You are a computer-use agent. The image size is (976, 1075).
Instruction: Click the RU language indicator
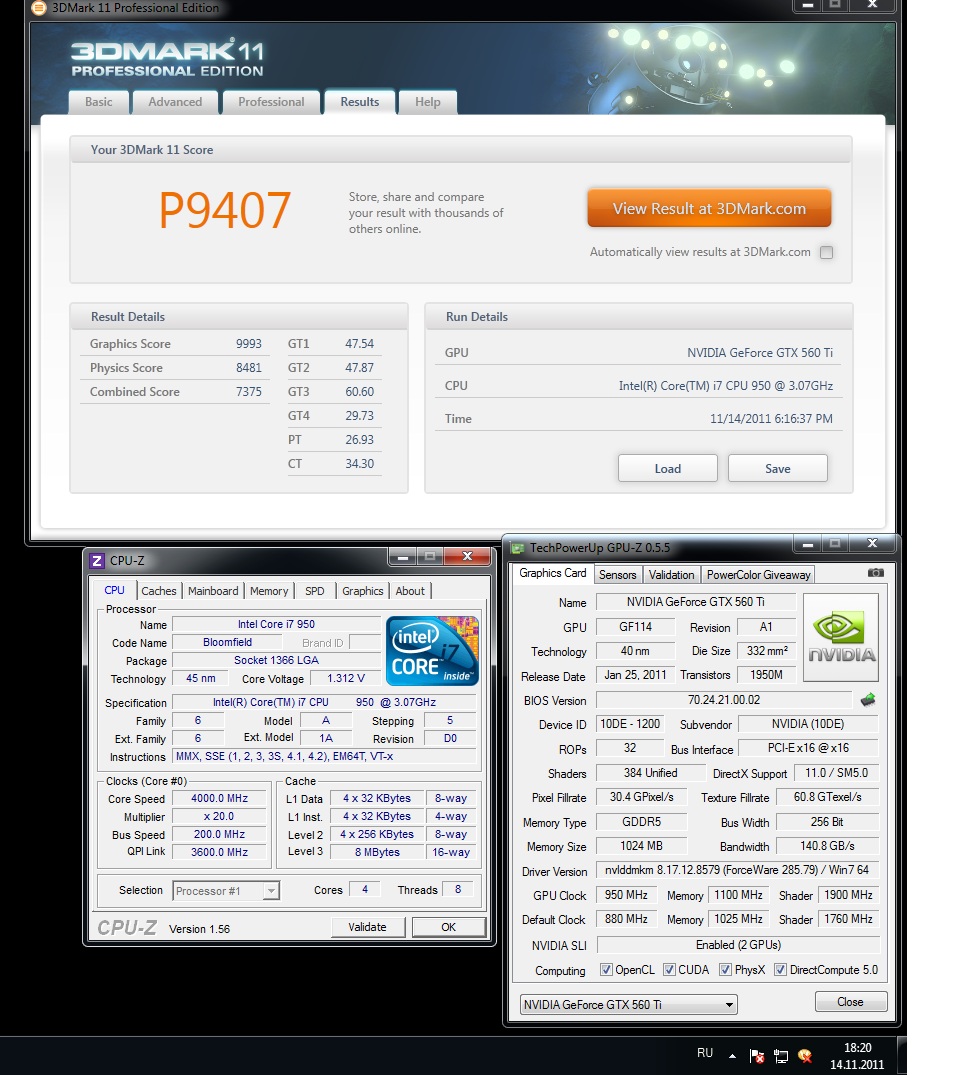pyautogui.click(x=705, y=1053)
